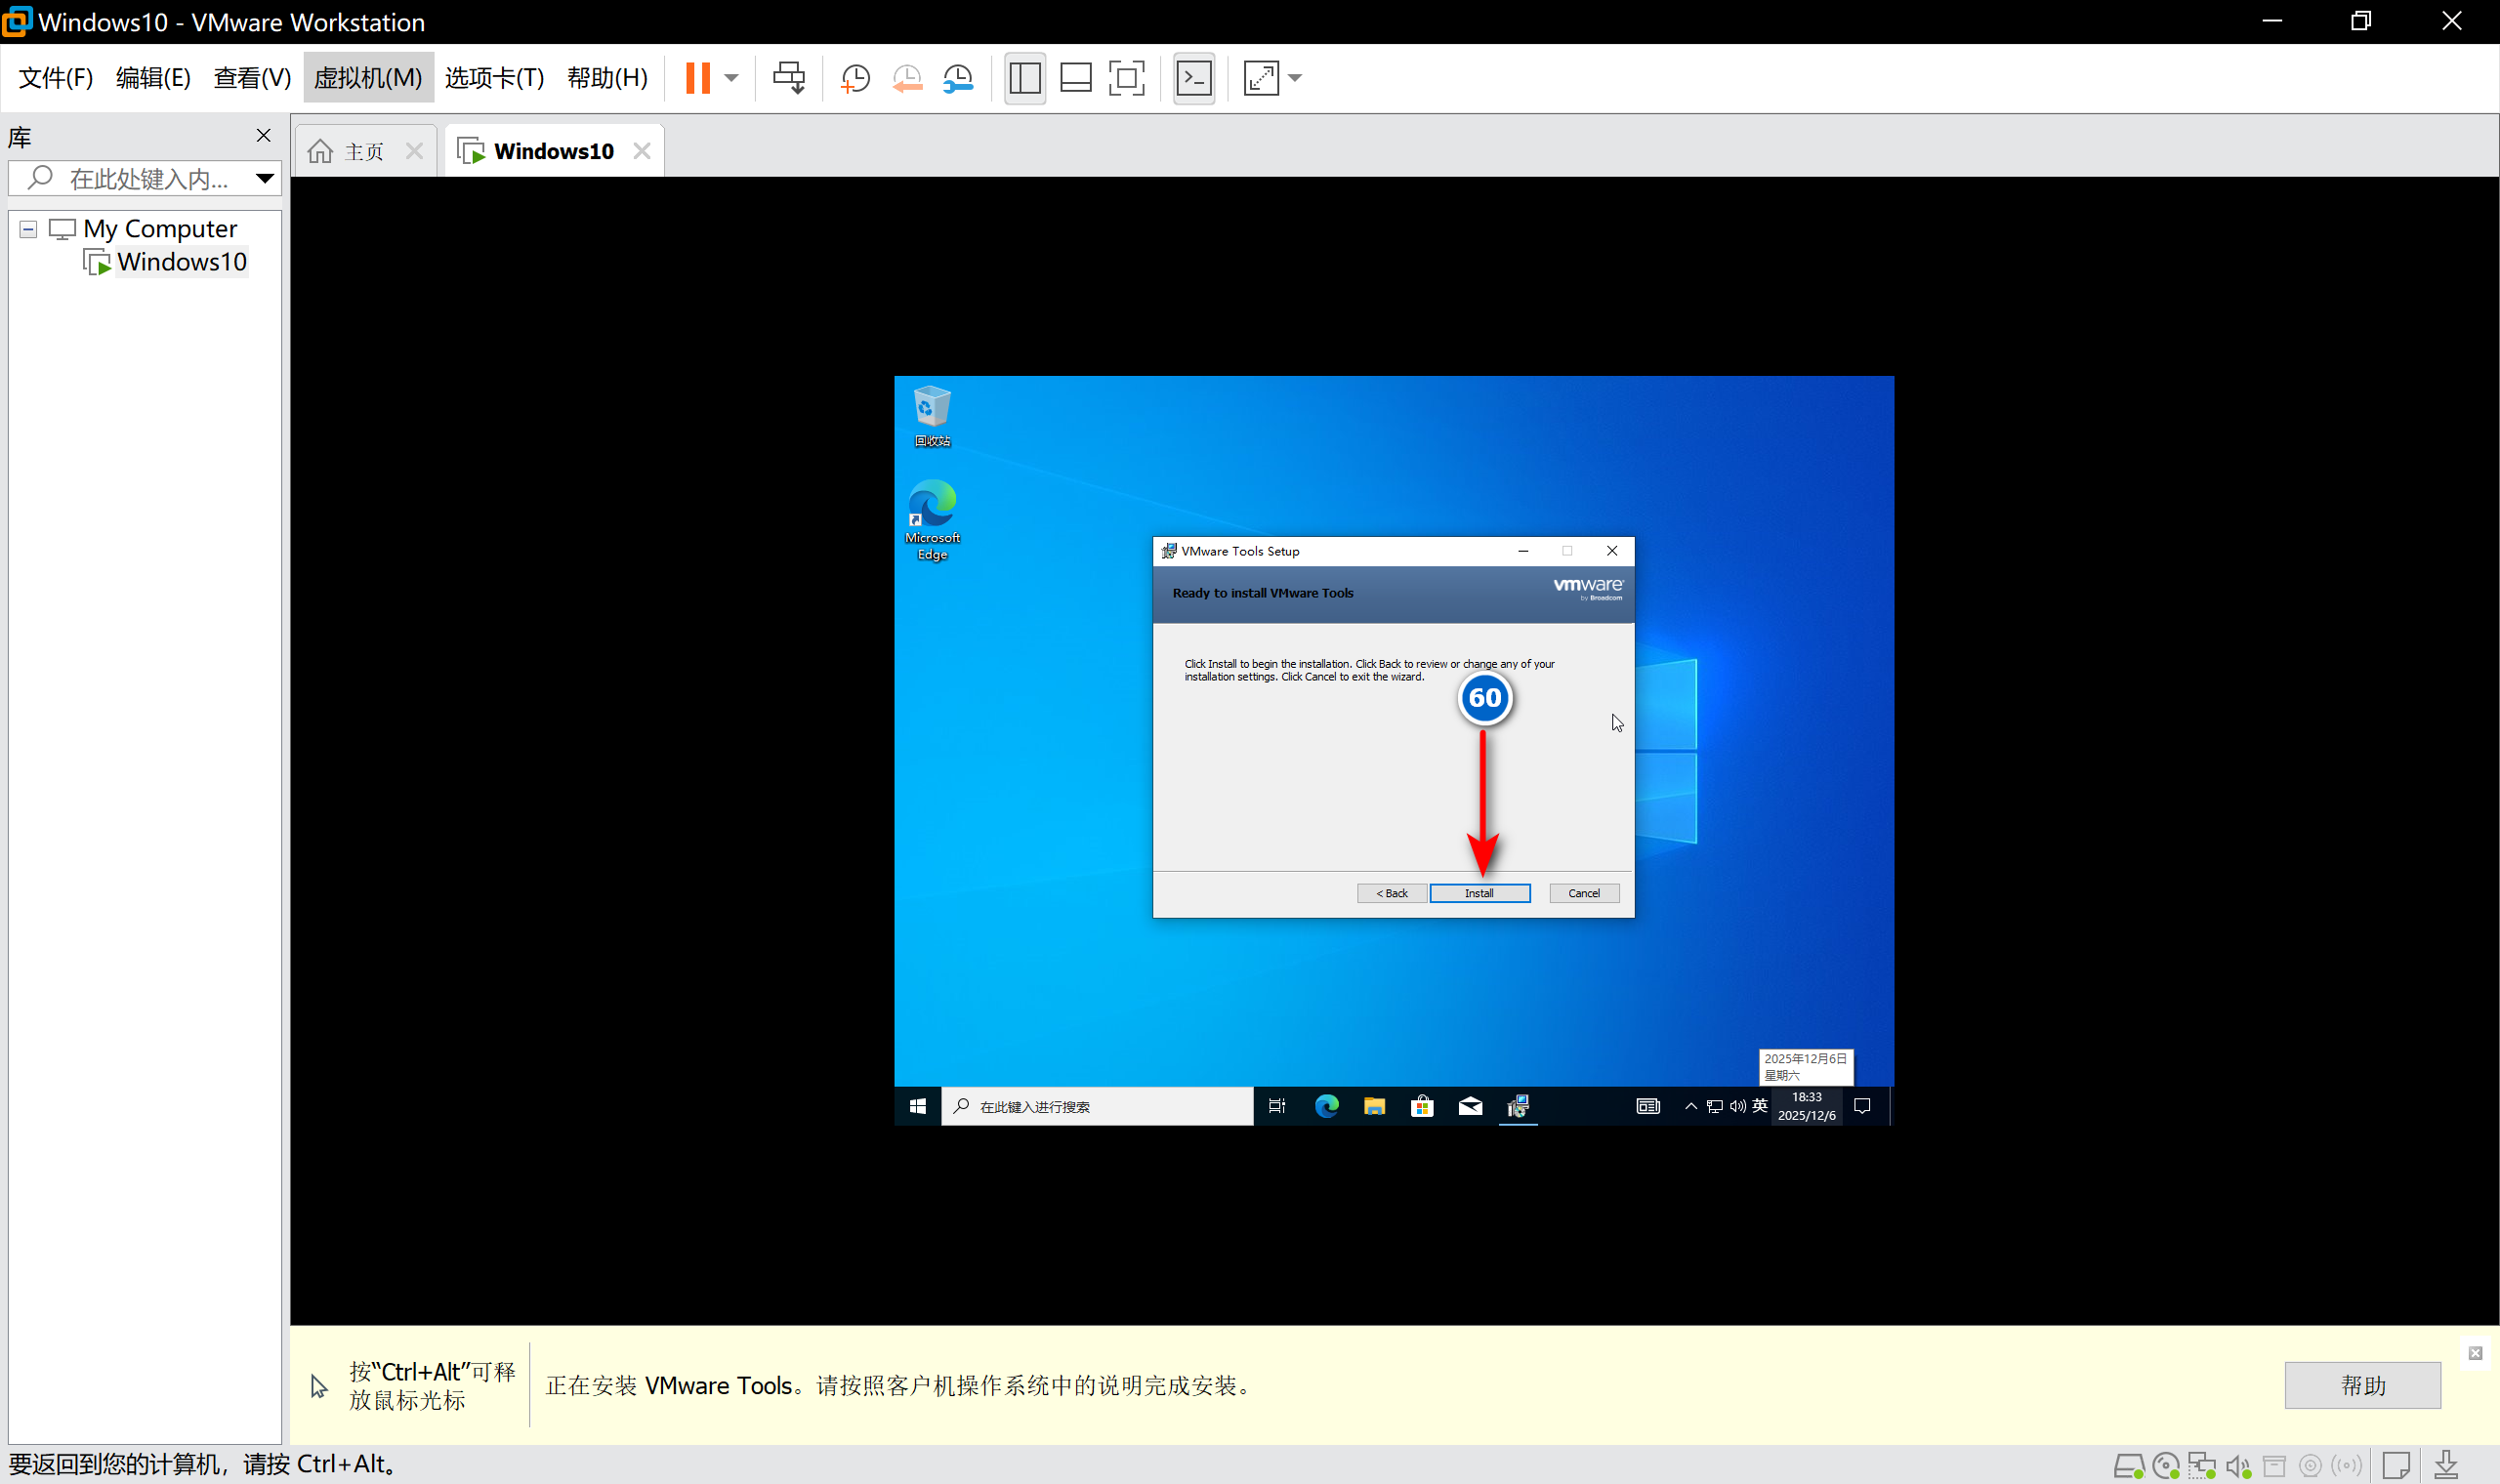Viewport: 2500px width, 1484px height.
Task: Open the console view terminal icon
Action: tap(1194, 78)
